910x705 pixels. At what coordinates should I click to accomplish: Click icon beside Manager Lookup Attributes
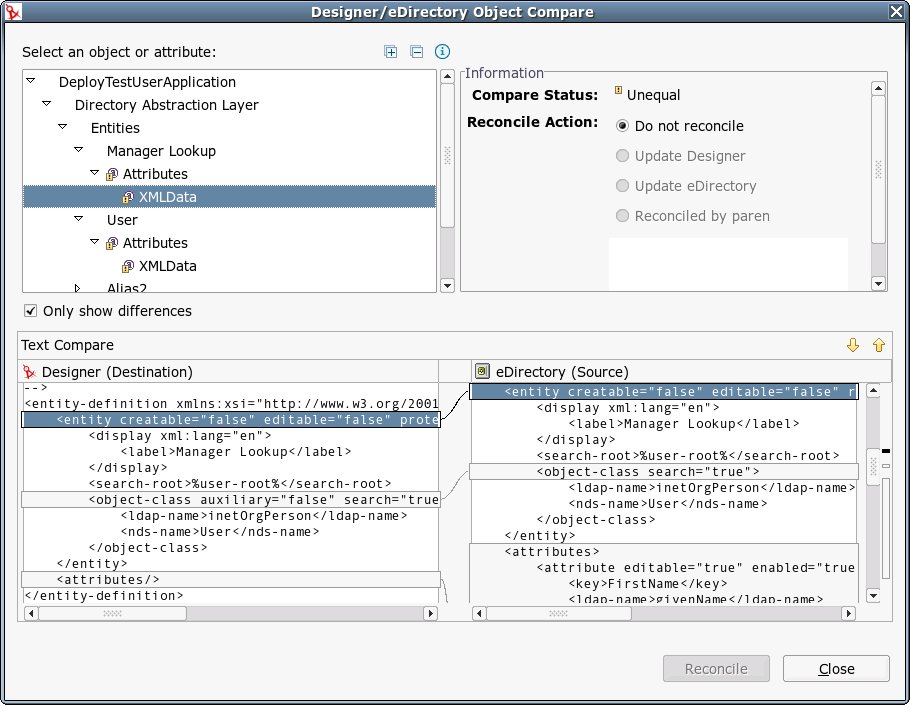point(112,174)
